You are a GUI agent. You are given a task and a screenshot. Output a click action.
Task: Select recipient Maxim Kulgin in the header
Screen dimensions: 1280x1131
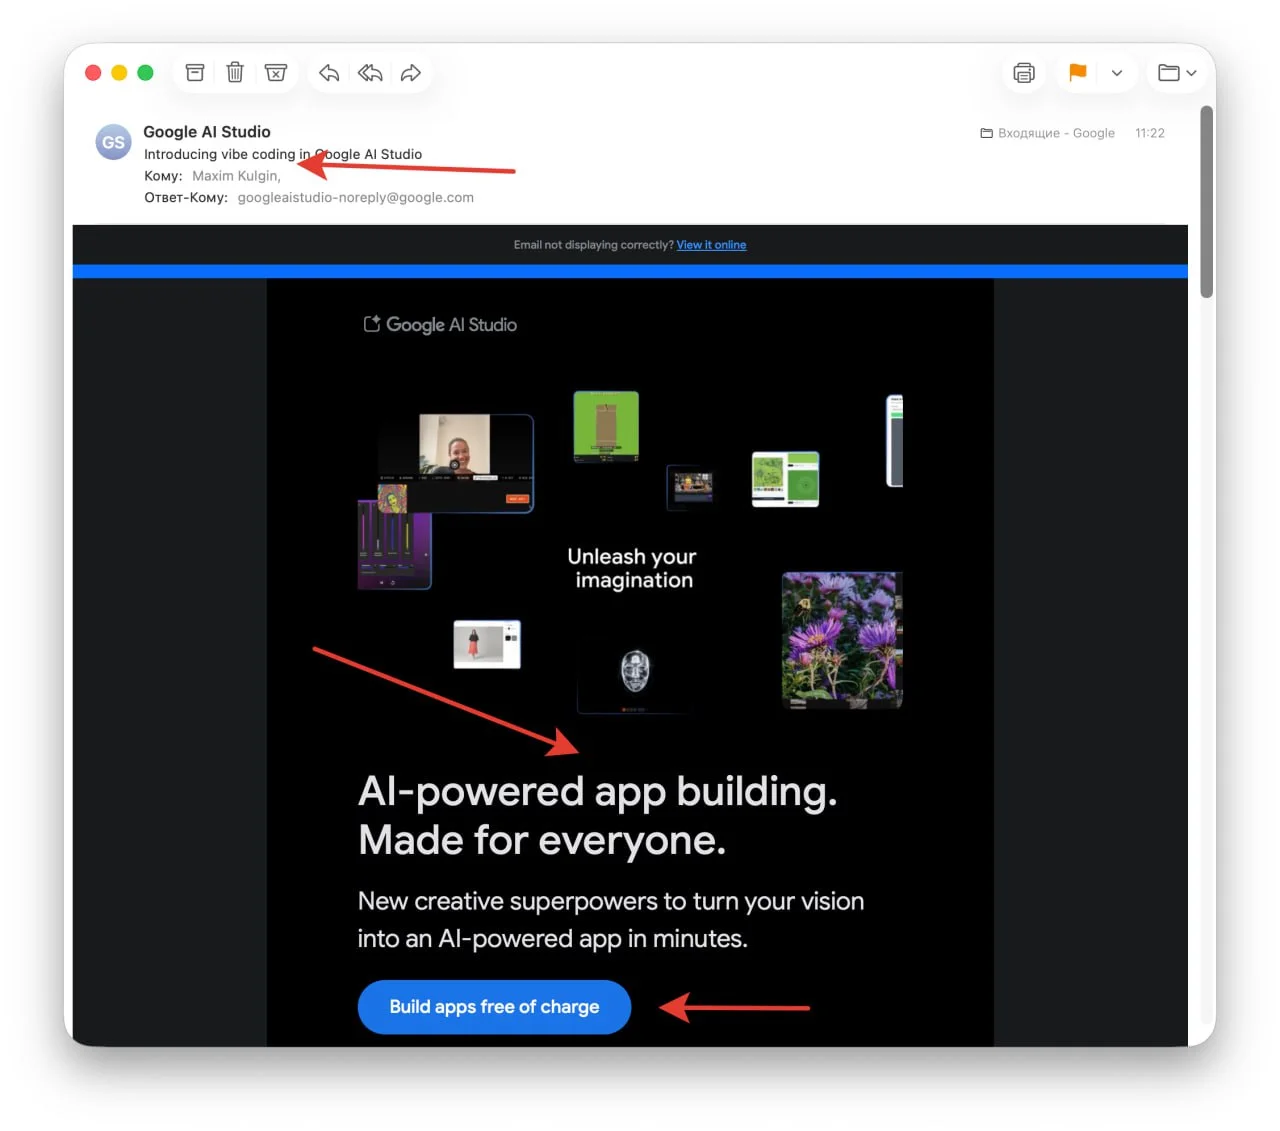(x=235, y=176)
